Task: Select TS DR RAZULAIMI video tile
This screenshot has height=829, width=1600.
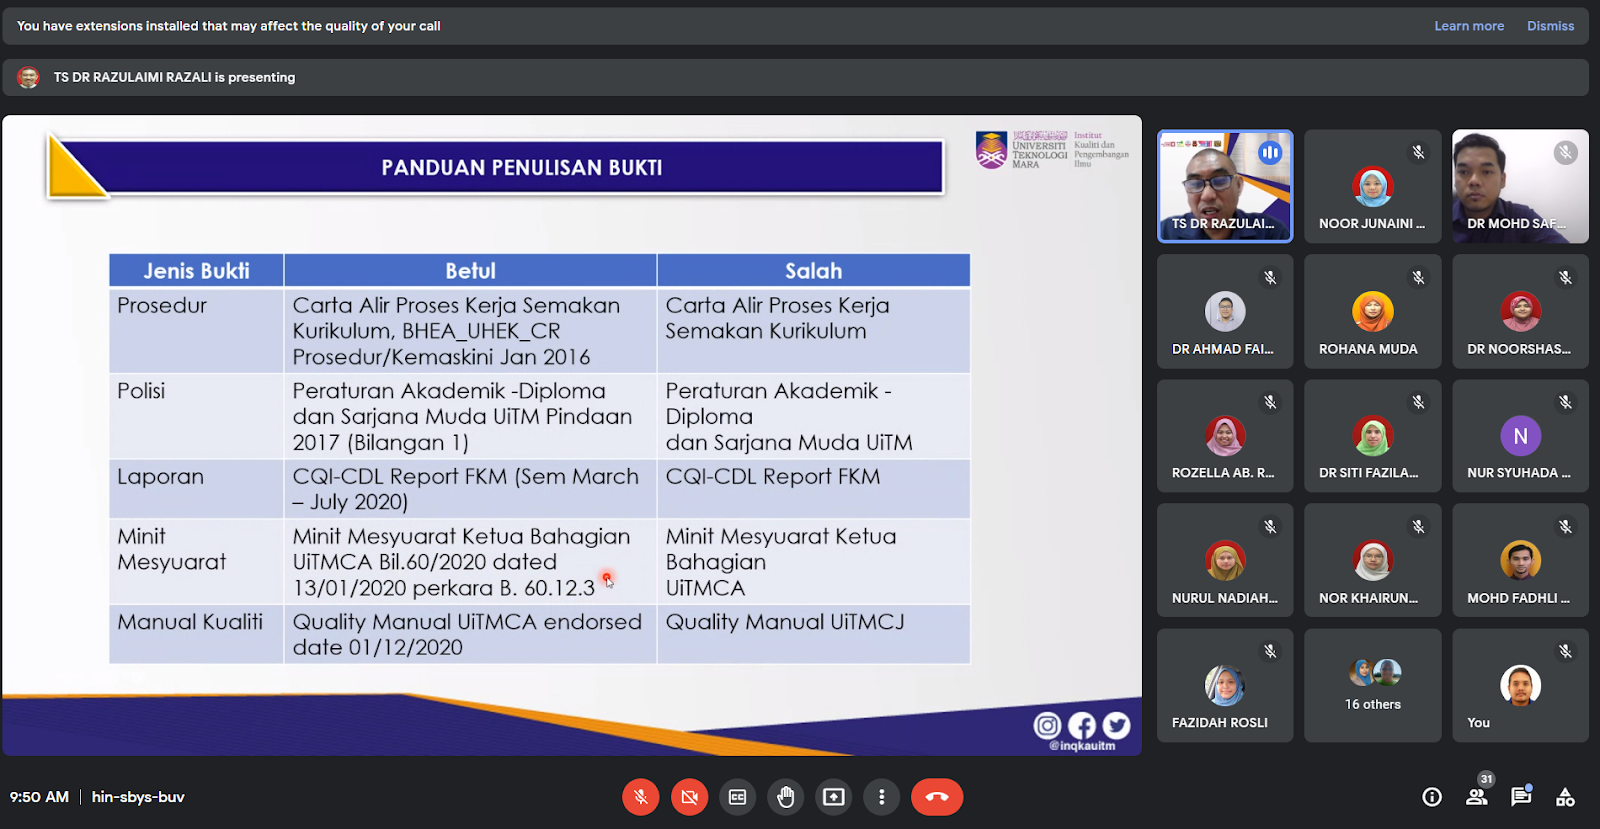Action: [1225, 186]
